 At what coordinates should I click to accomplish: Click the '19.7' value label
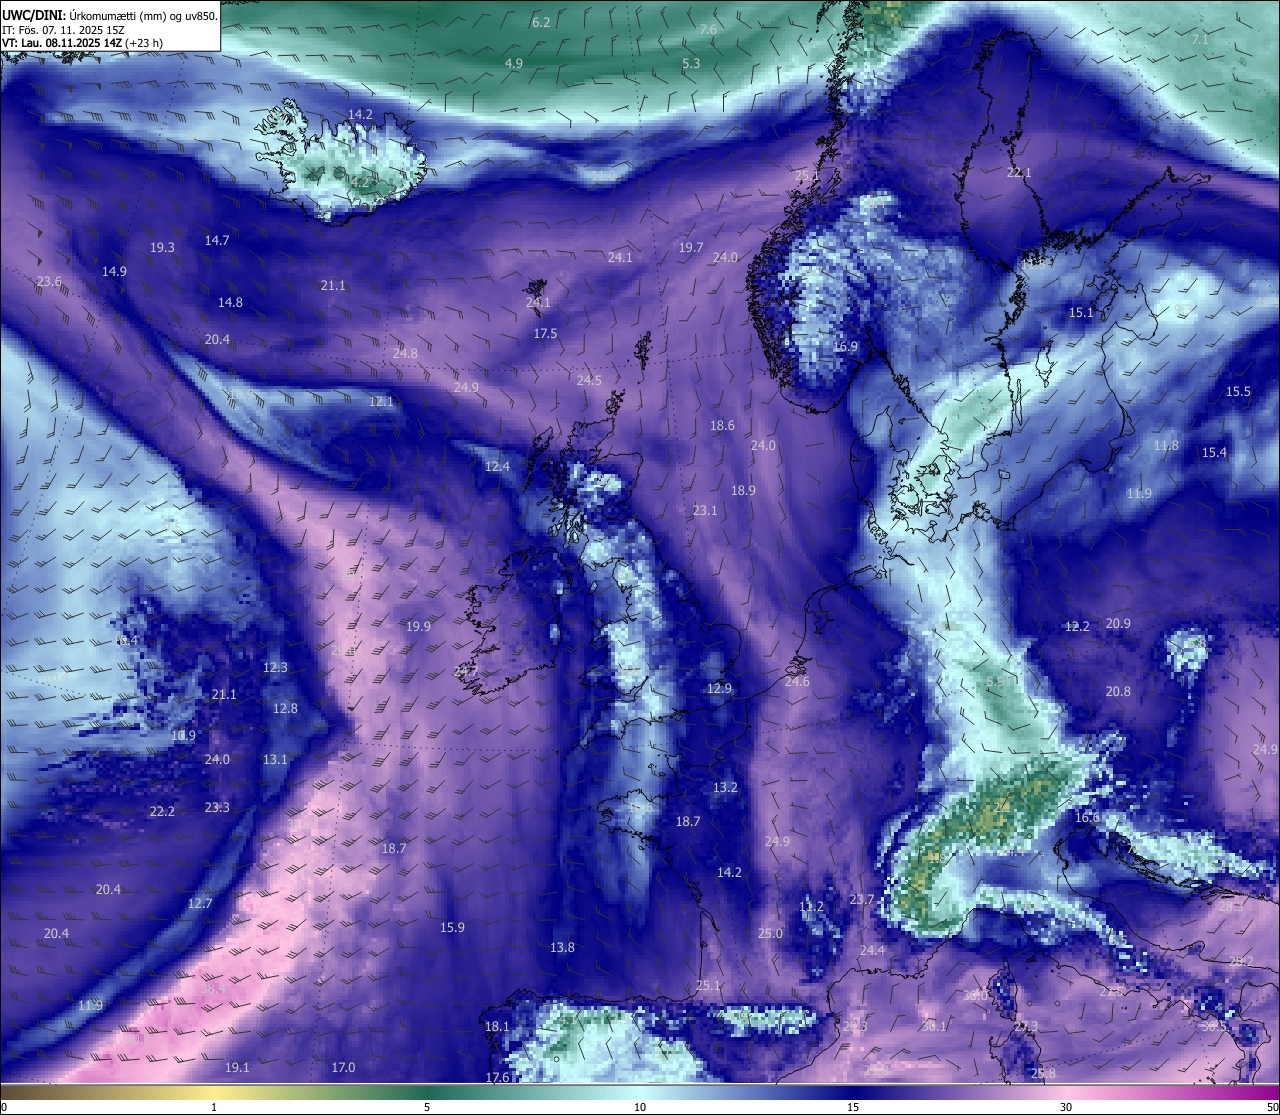coord(691,247)
